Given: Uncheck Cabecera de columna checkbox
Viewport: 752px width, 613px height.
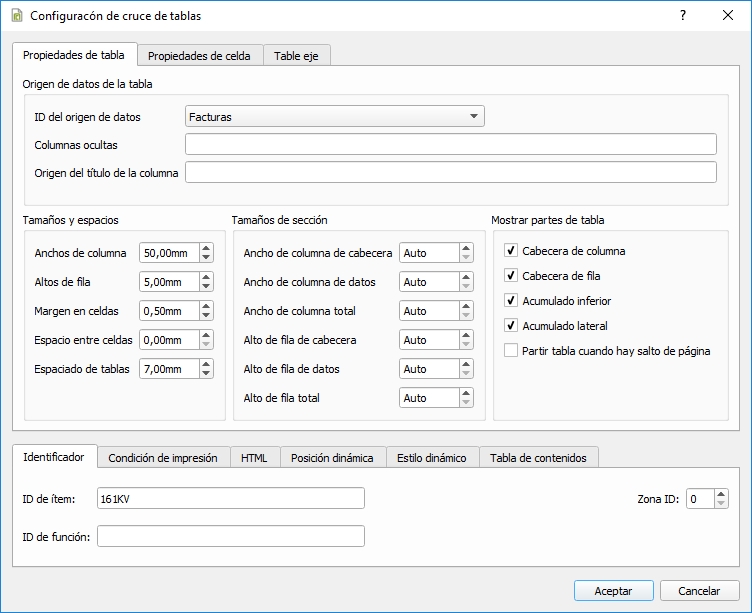Looking at the screenshot, I should pyautogui.click(x=511, y=251).
